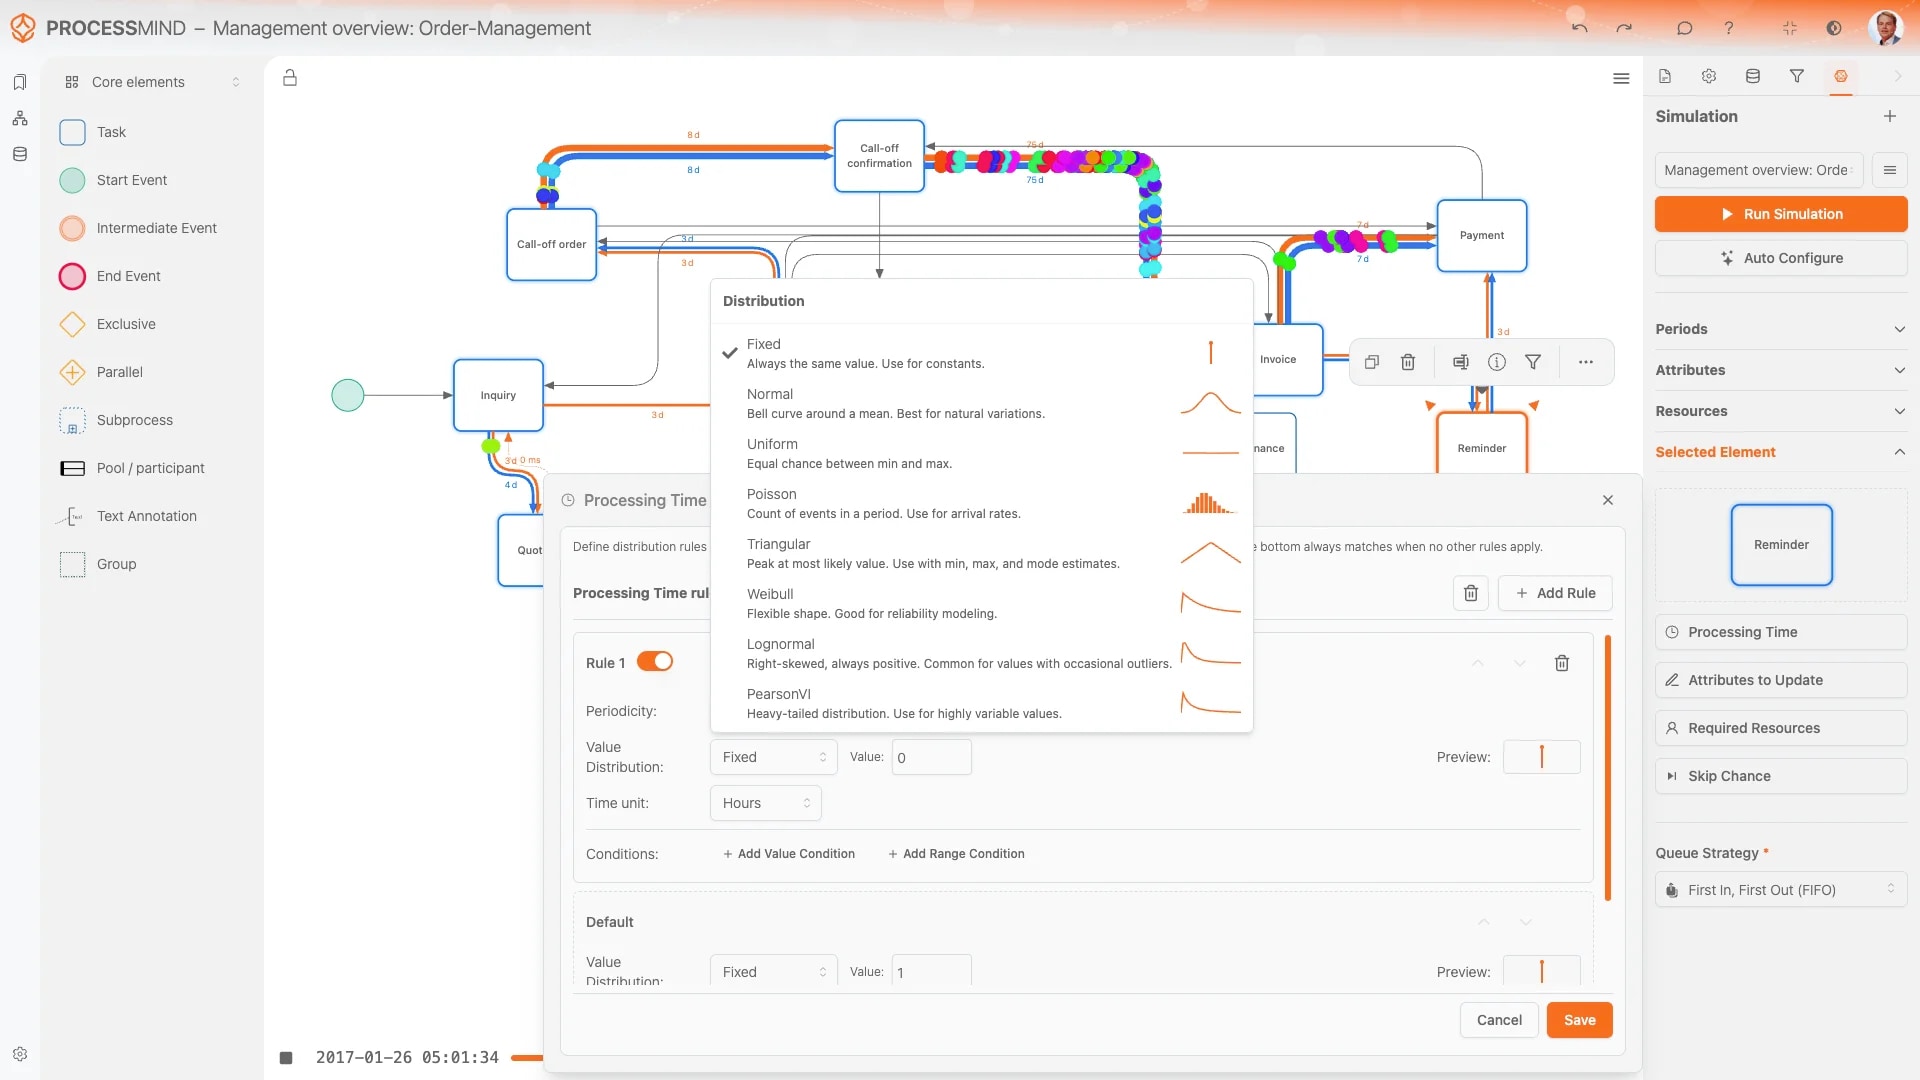The image size is (1920, 1080).
Task: Toggle the Rule 1 switch off
Action: (x=655, y=662)
